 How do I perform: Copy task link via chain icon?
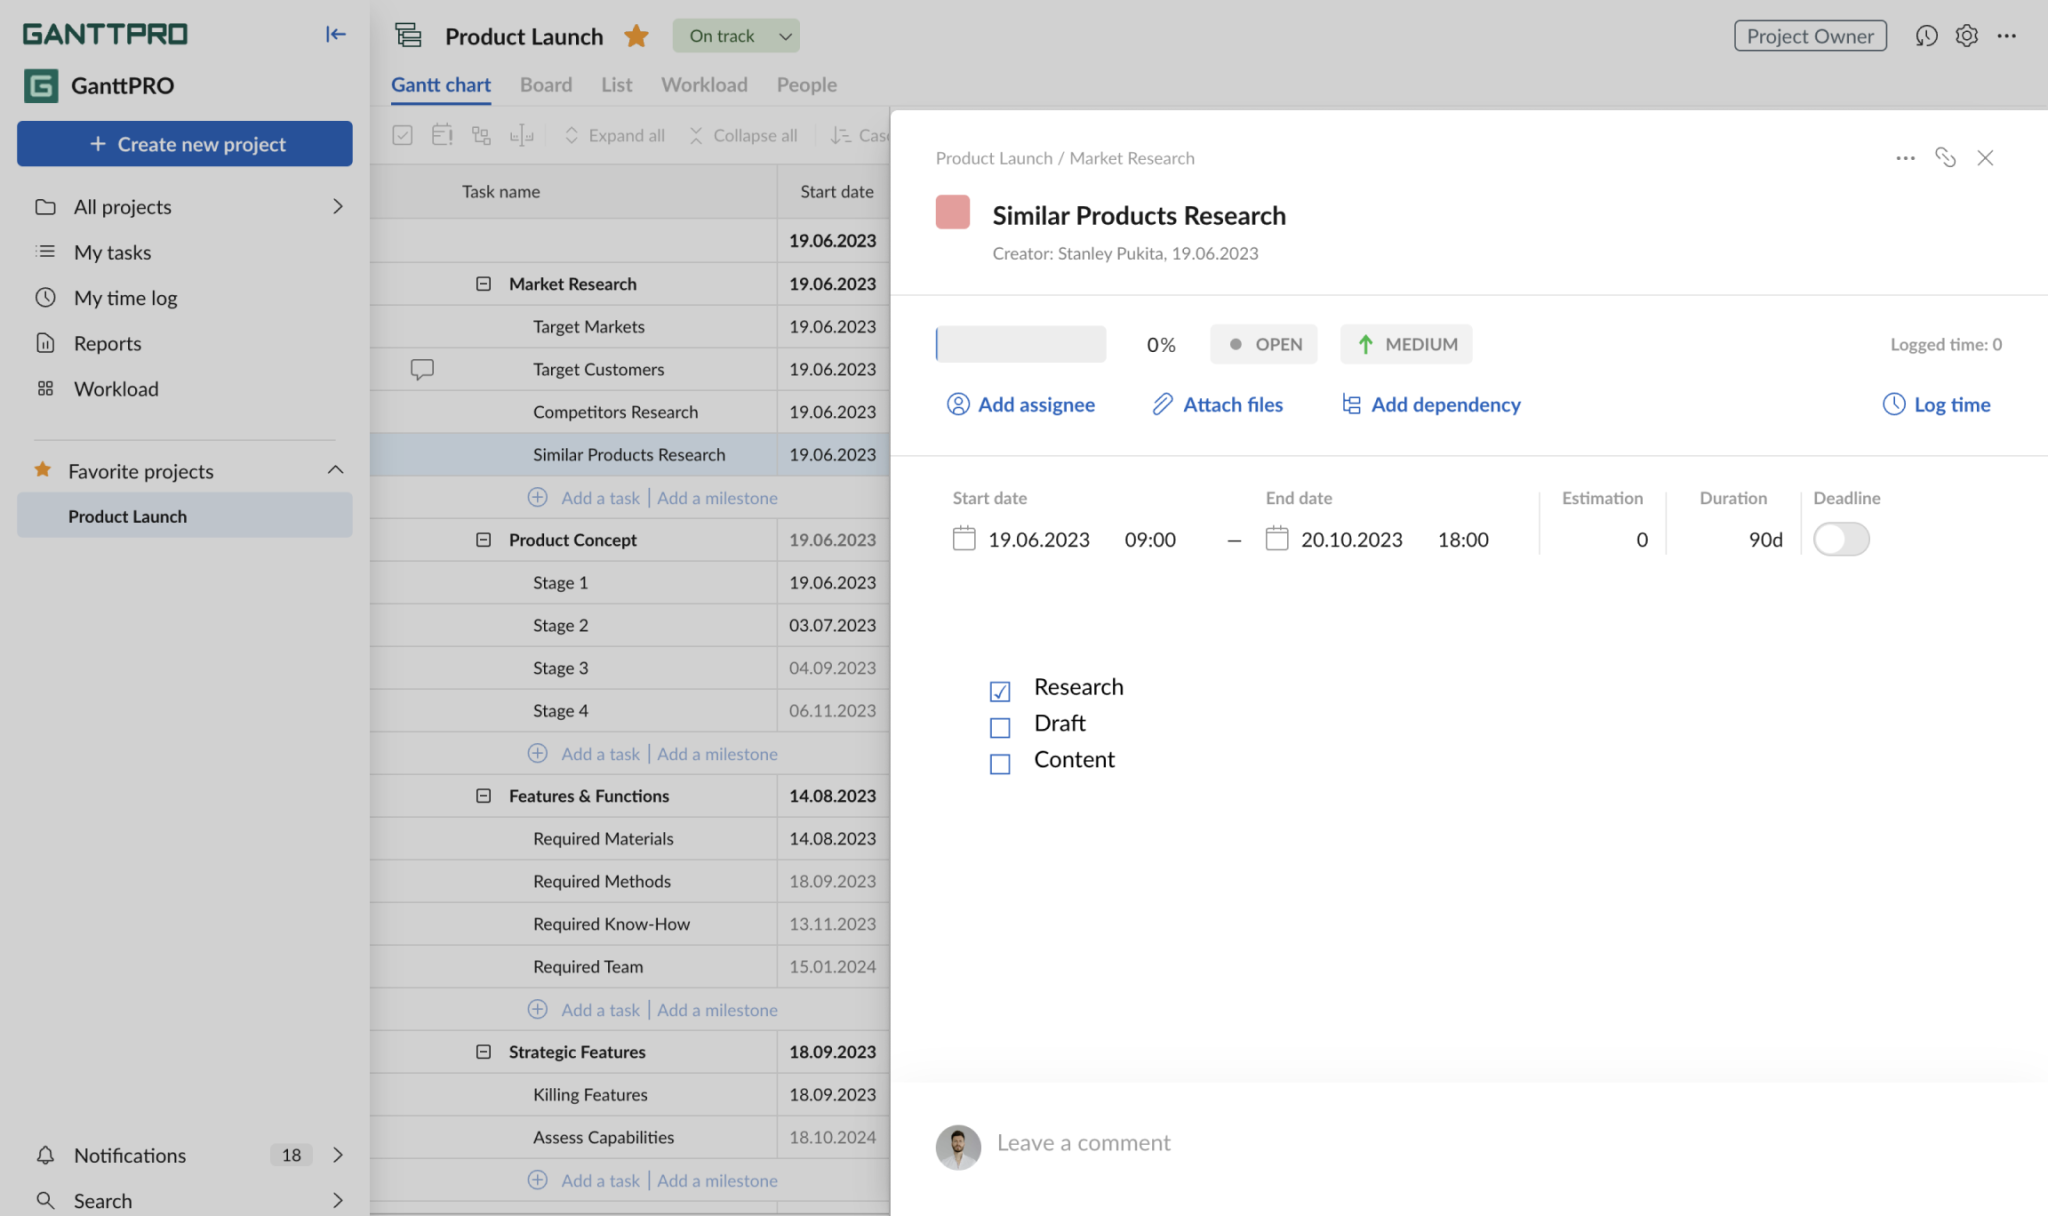tap(1945, 158)
